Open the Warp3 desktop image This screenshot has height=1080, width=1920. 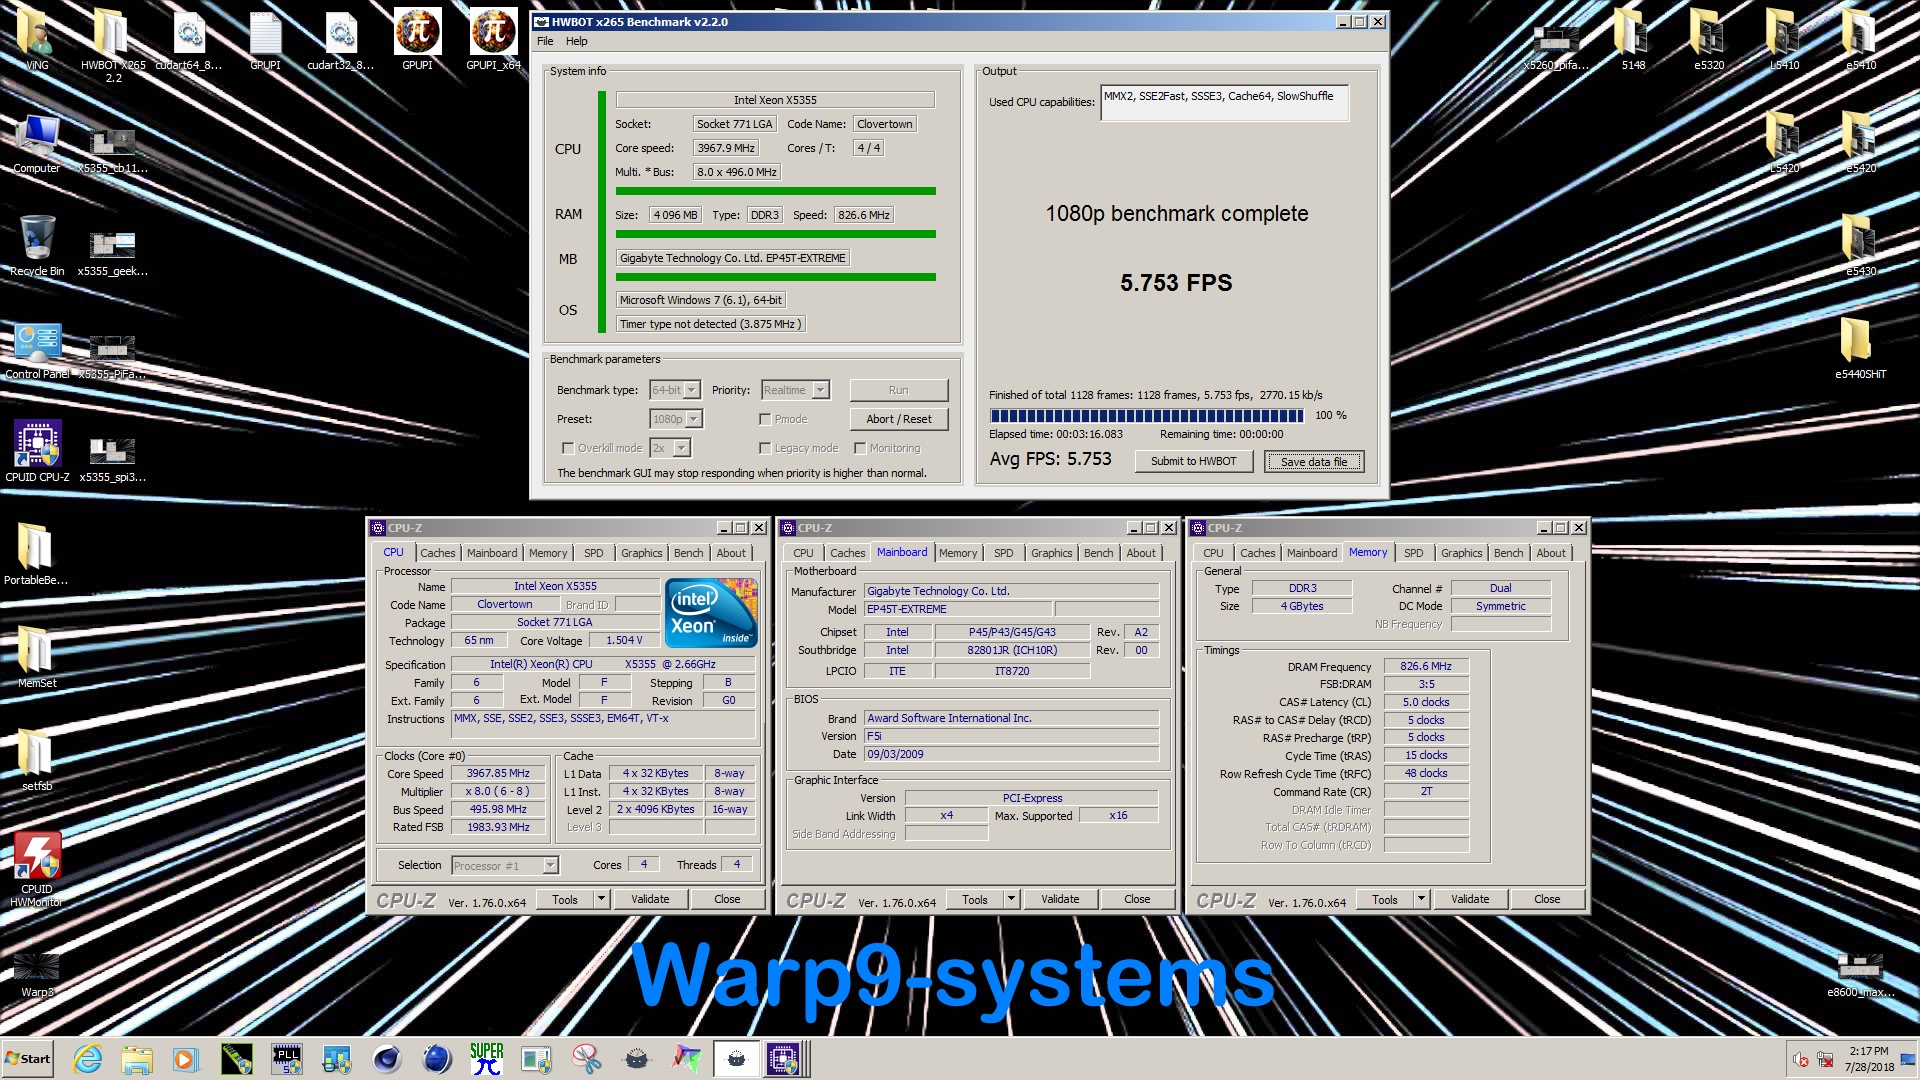pos(37,975)
